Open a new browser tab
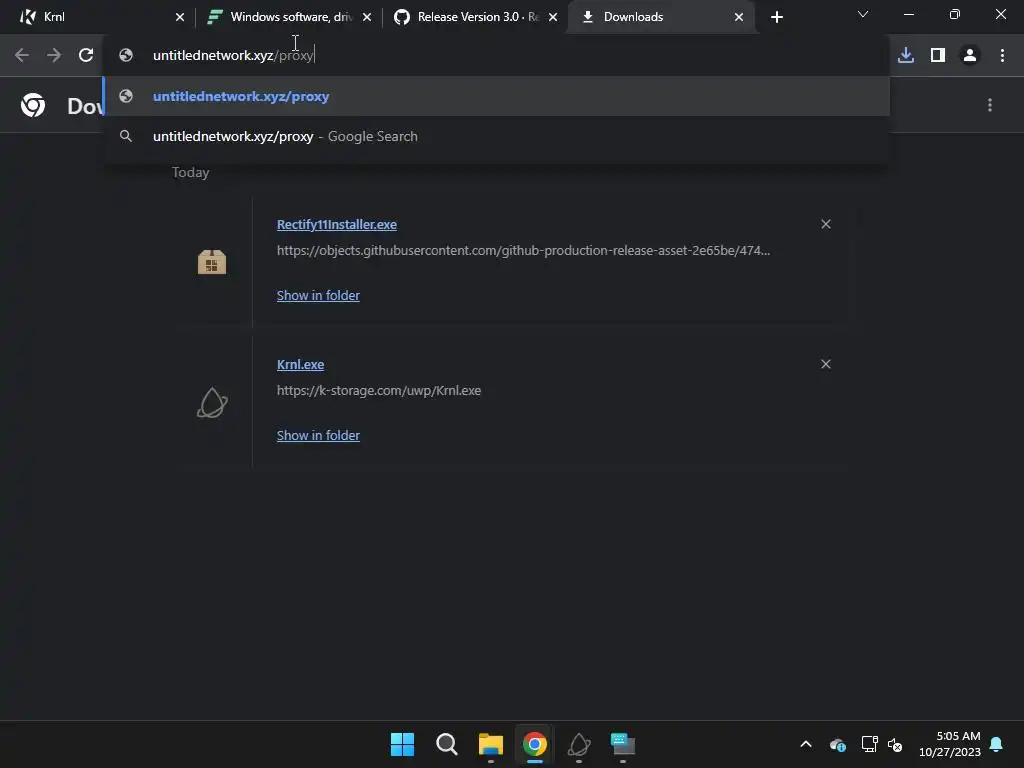The width and height of the screenshot is (1024, 768). coord(776,17)
